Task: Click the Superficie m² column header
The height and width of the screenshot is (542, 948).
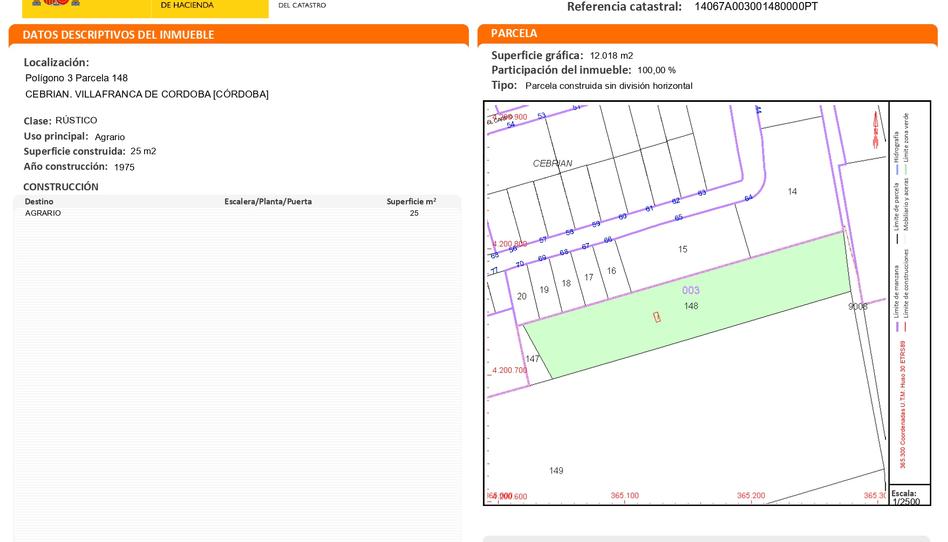Action: click(411, 201)
